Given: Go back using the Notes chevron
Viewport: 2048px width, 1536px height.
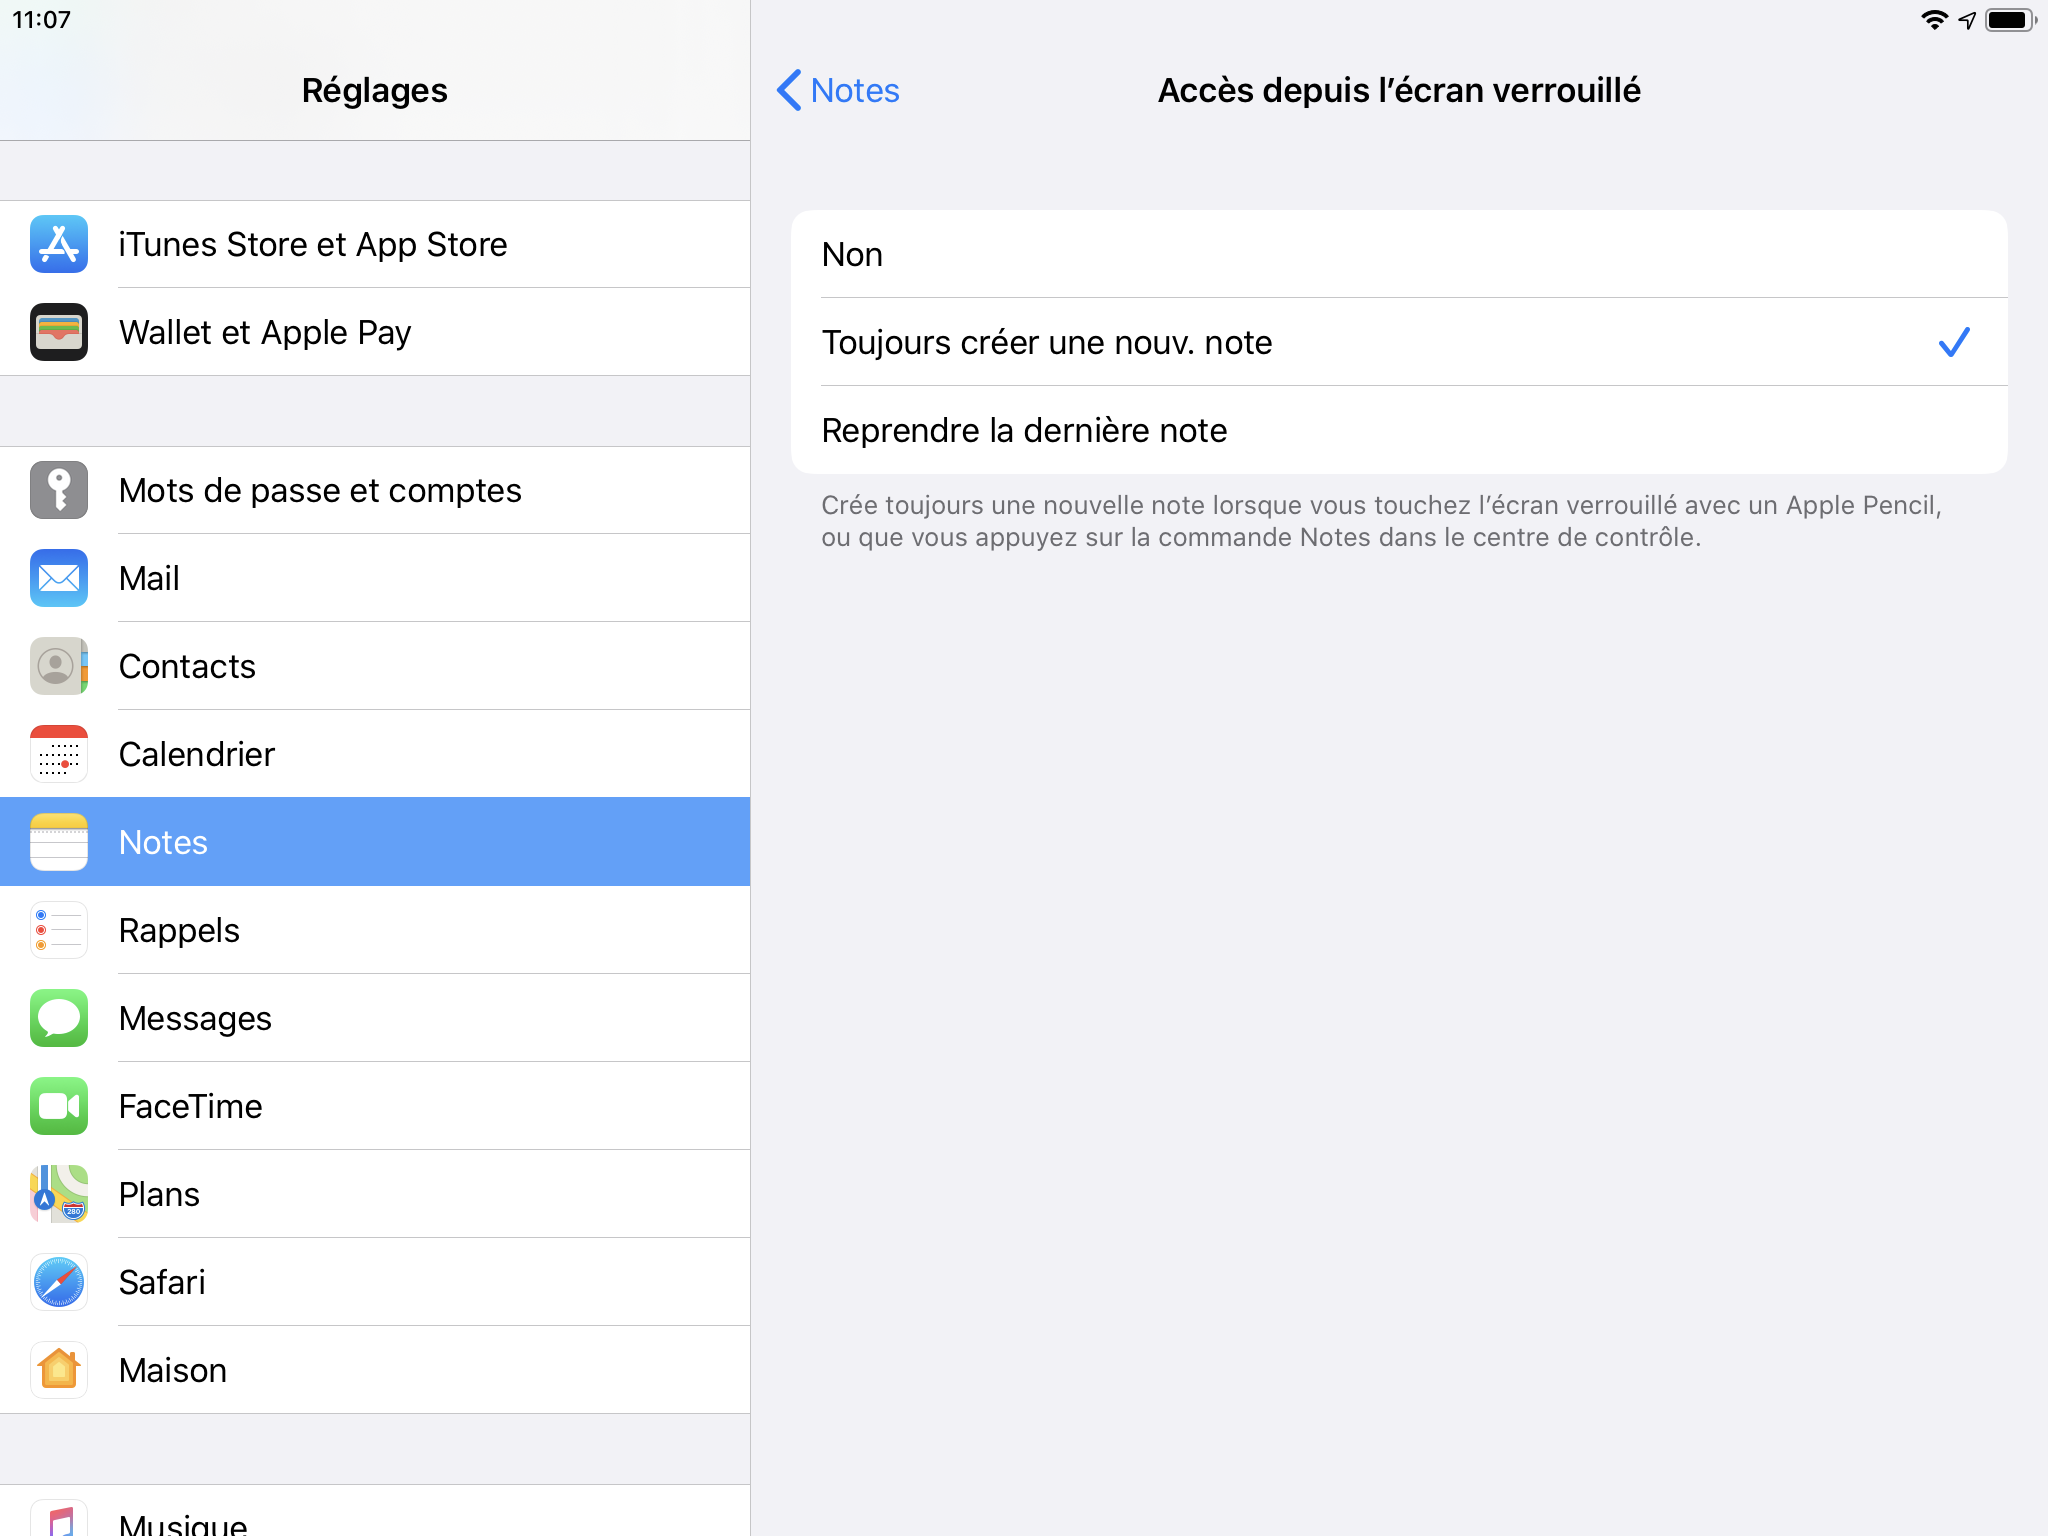Looking at the screenshot, I should (838, 90).
